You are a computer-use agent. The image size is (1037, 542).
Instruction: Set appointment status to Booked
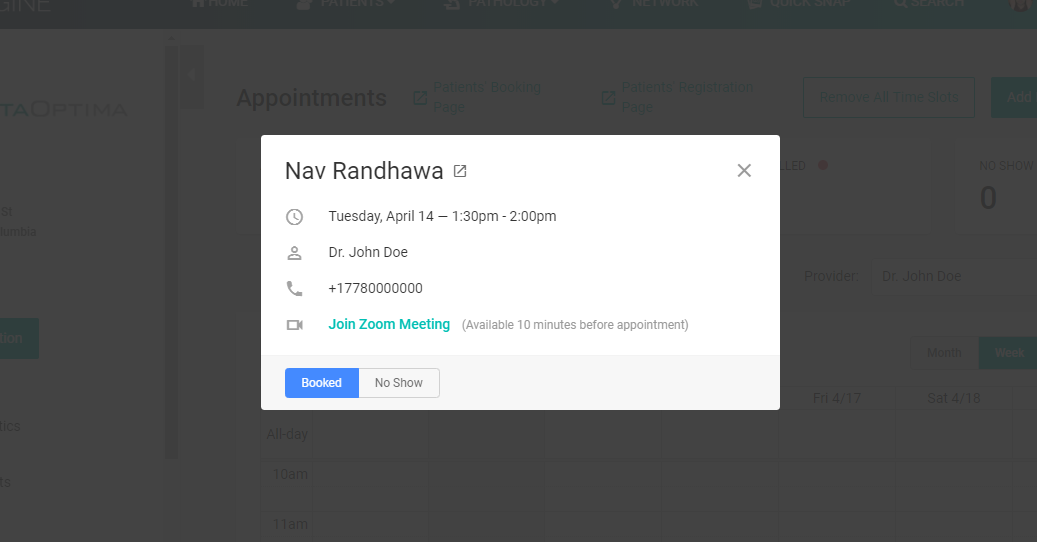point(321,383)
